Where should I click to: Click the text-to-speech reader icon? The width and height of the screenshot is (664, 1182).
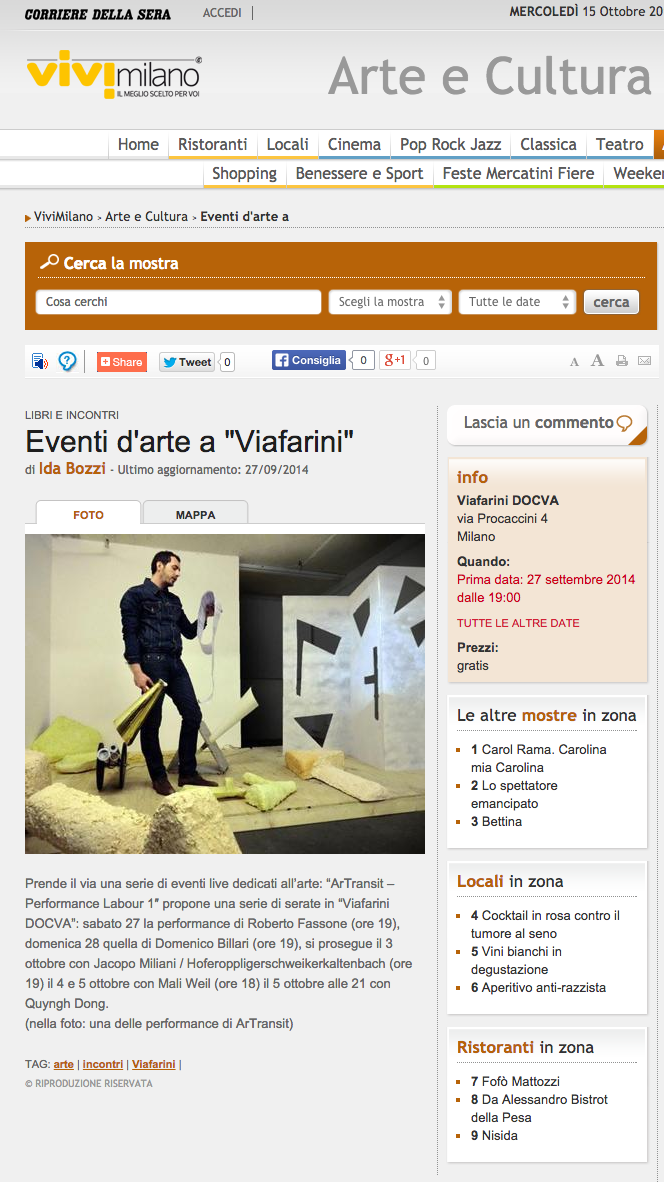click(40, 362)
